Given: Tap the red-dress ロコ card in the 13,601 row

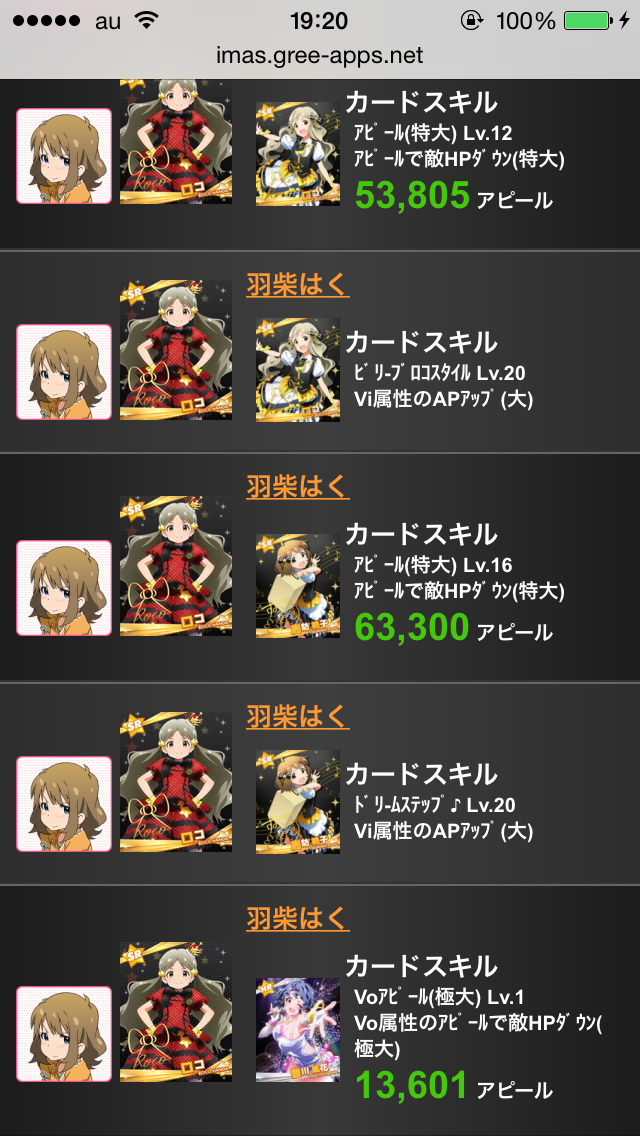Looking at the screenshot, I should [176, 1012].
